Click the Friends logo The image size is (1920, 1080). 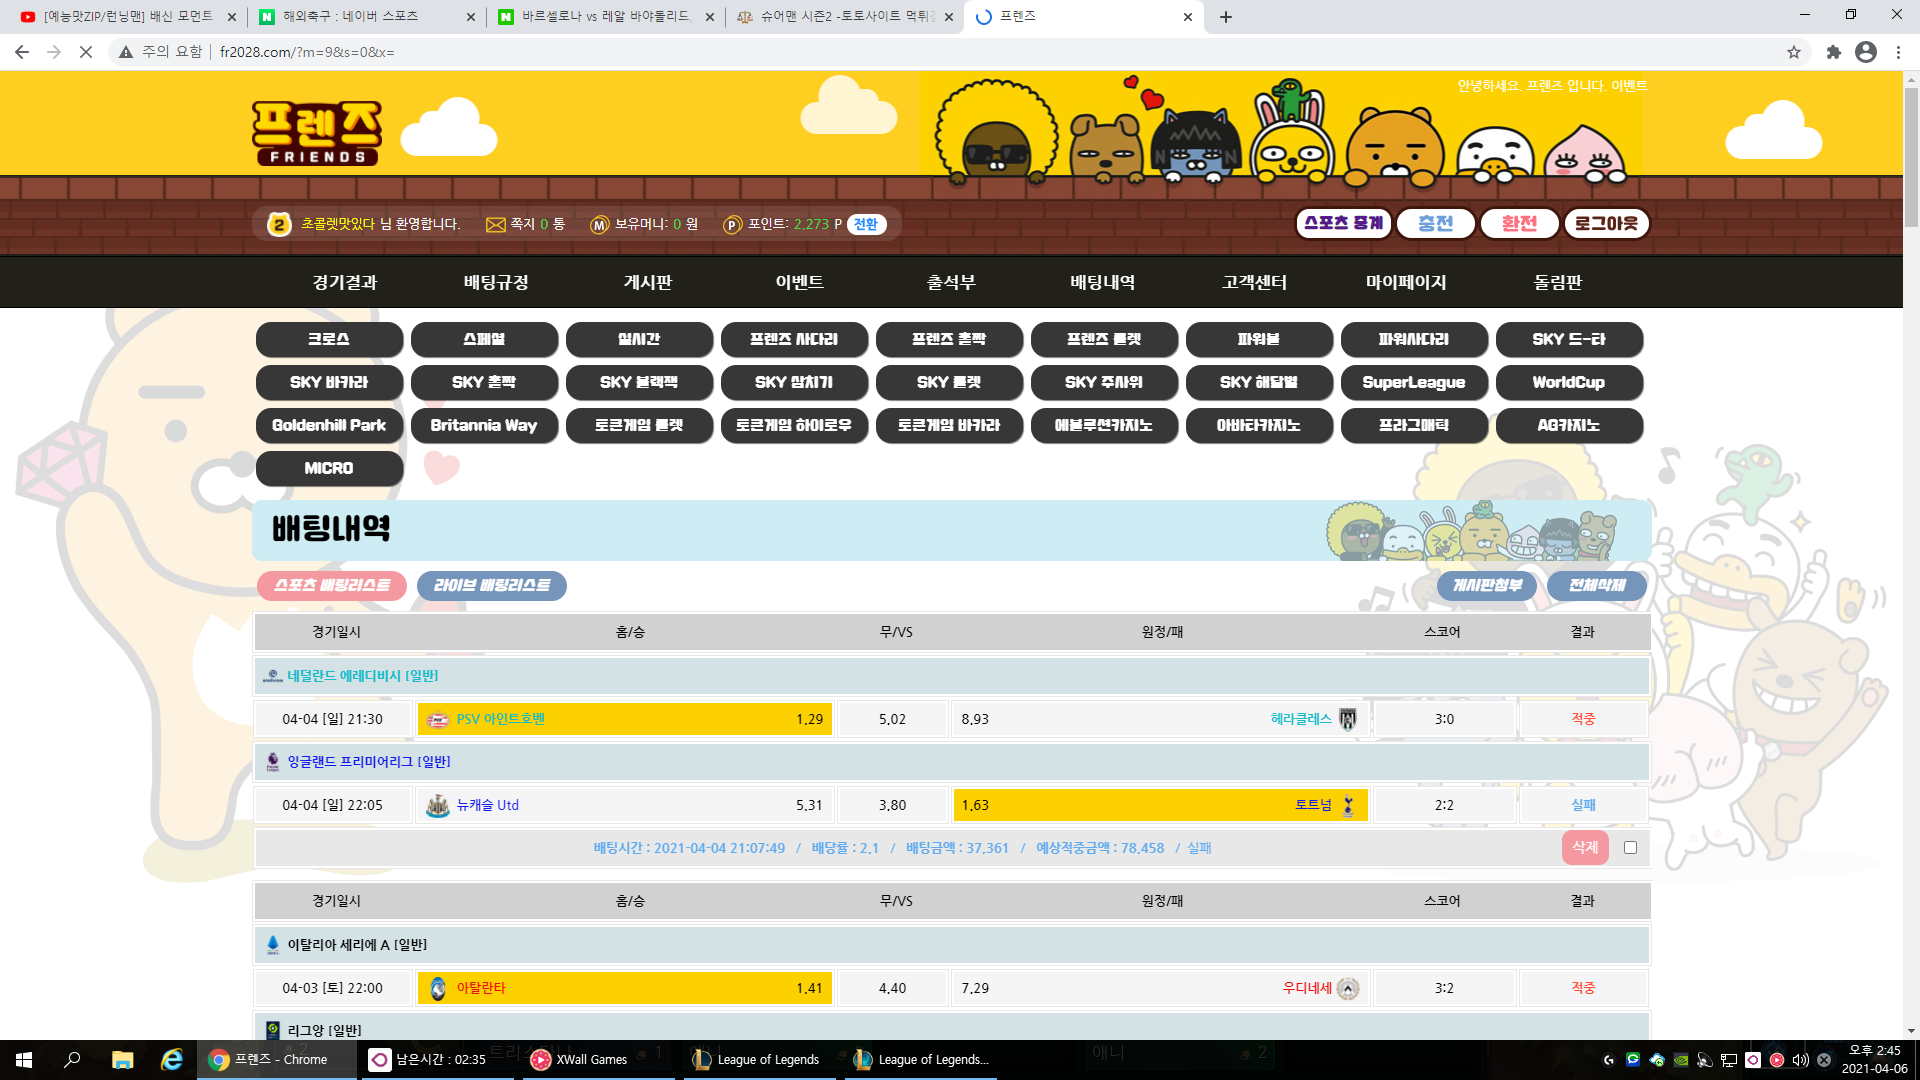tap(316, 133)
